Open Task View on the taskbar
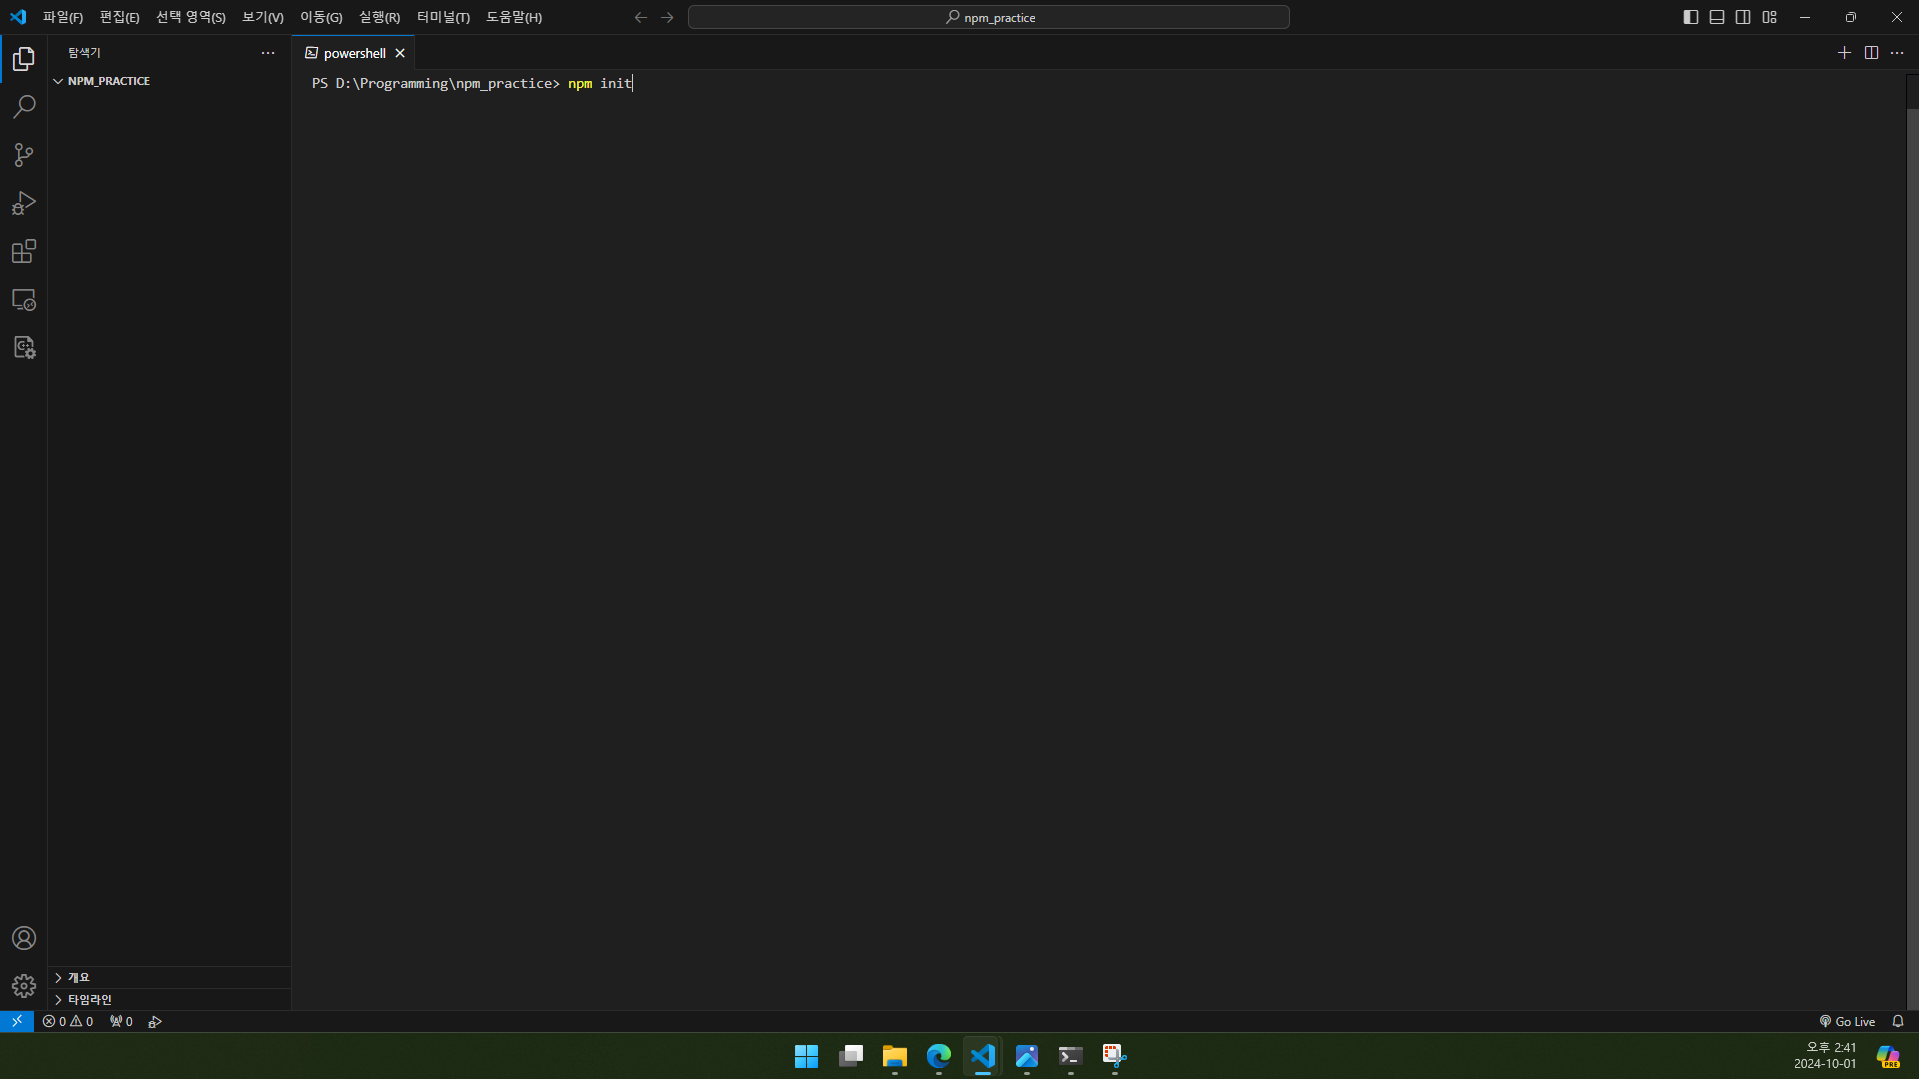This screenshot has height=1079, width=1919. click(851, 1056)
